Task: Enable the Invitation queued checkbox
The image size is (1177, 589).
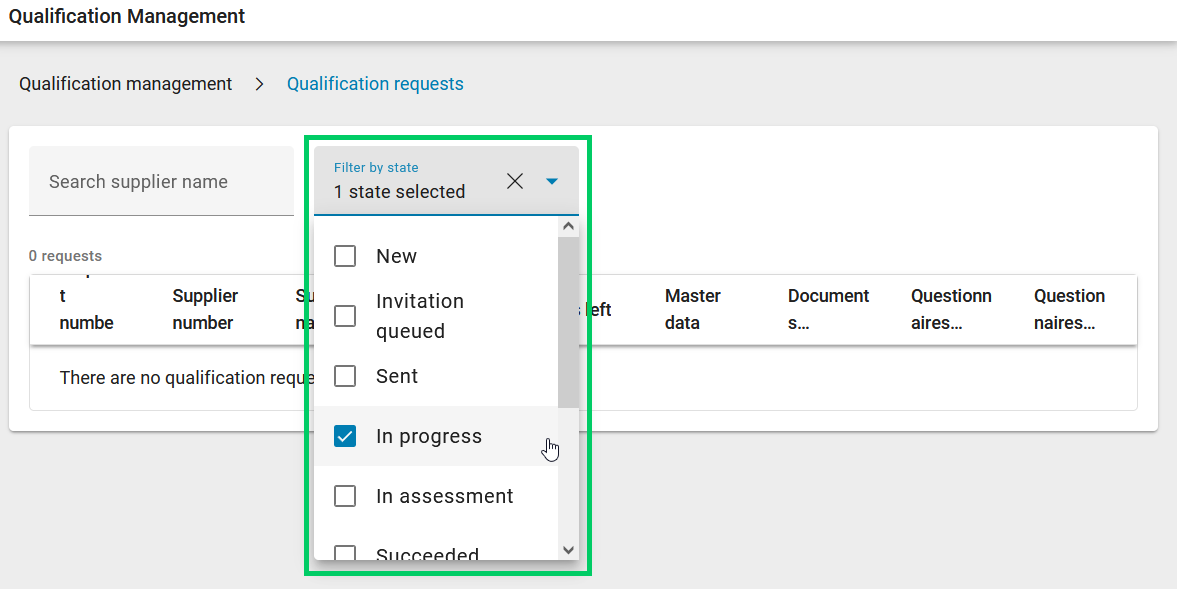Action: click(x=345, y=316)
